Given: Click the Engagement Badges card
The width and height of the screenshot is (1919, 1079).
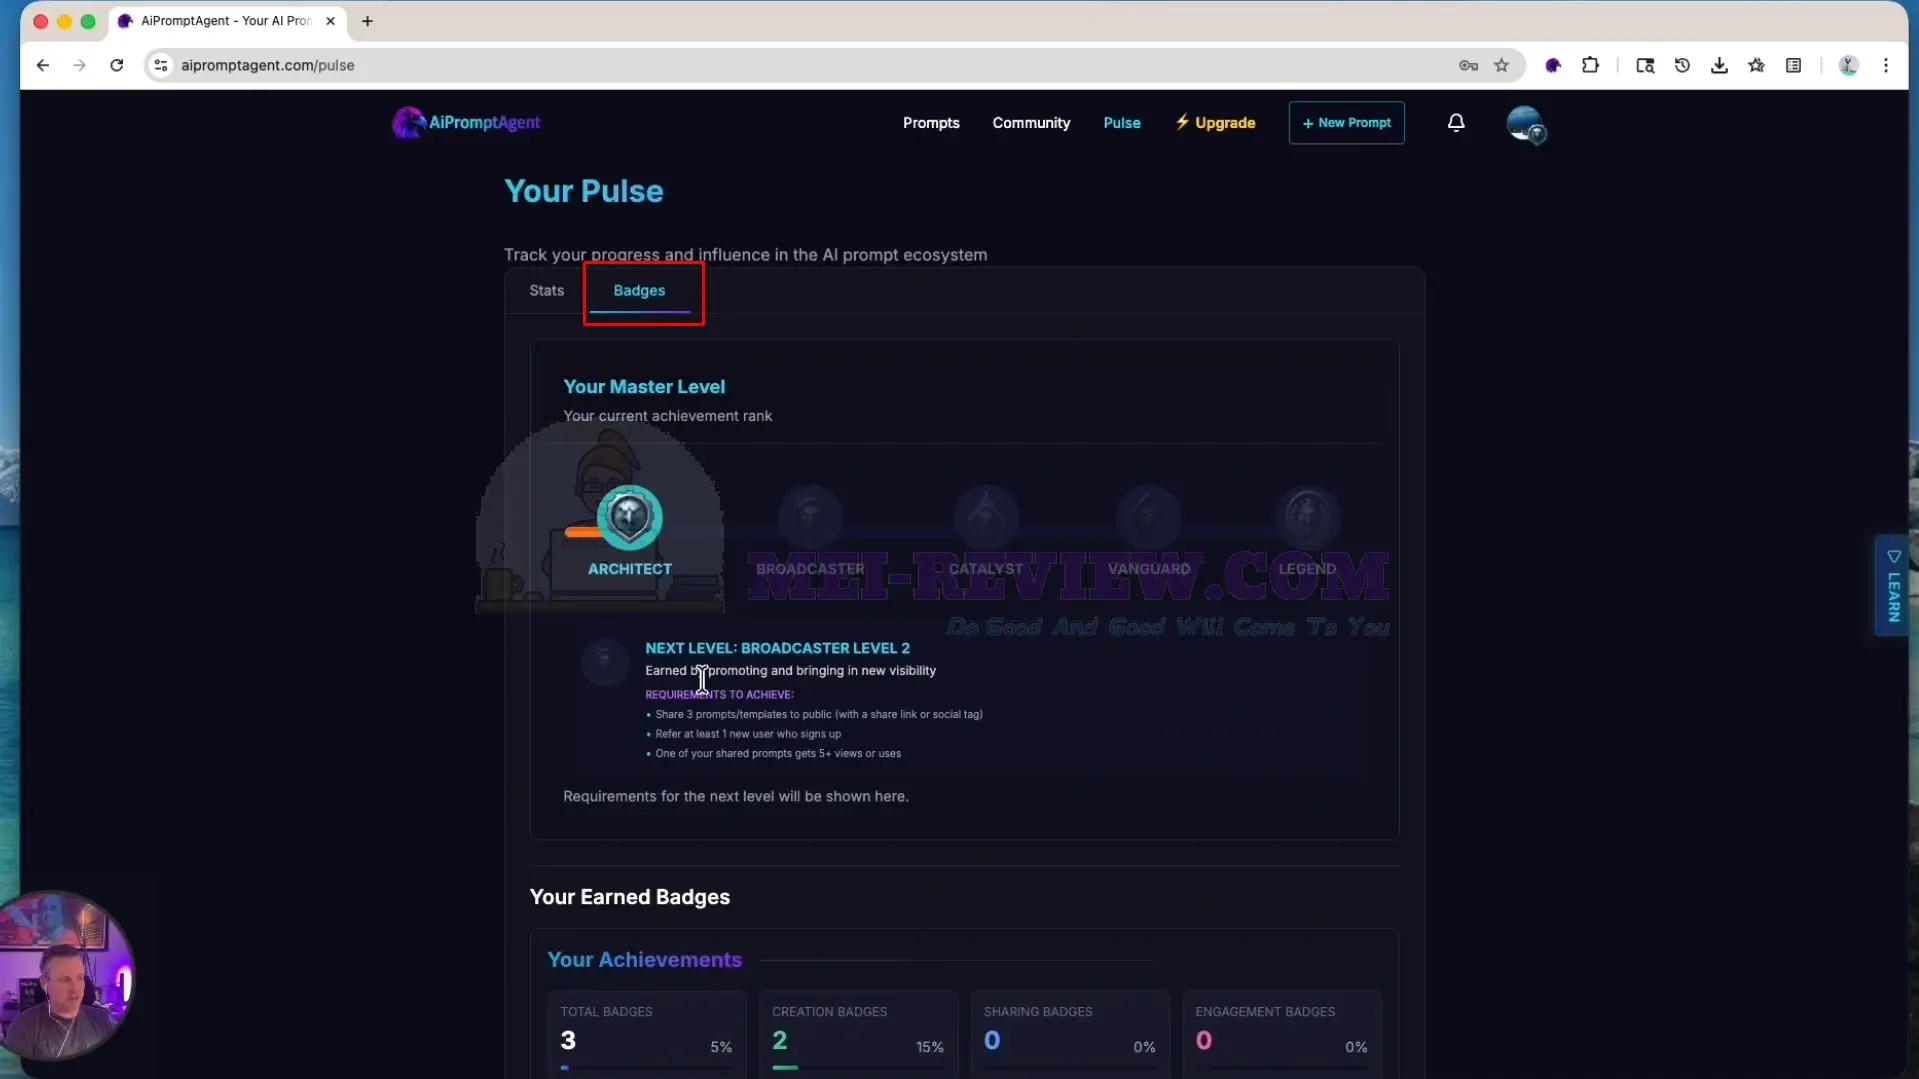Looking at the screenshot, I should pyautogui.click(x=1282, y=1035).
